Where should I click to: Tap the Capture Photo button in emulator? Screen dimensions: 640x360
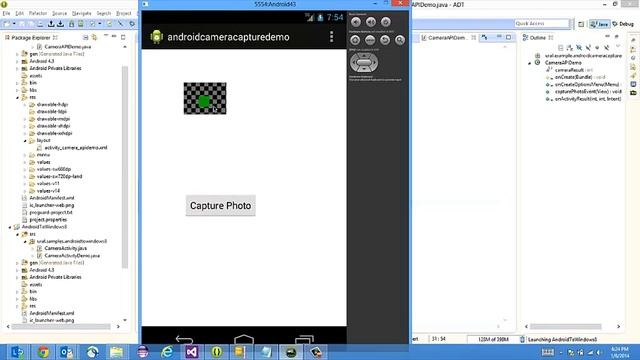tap(220, 206)
